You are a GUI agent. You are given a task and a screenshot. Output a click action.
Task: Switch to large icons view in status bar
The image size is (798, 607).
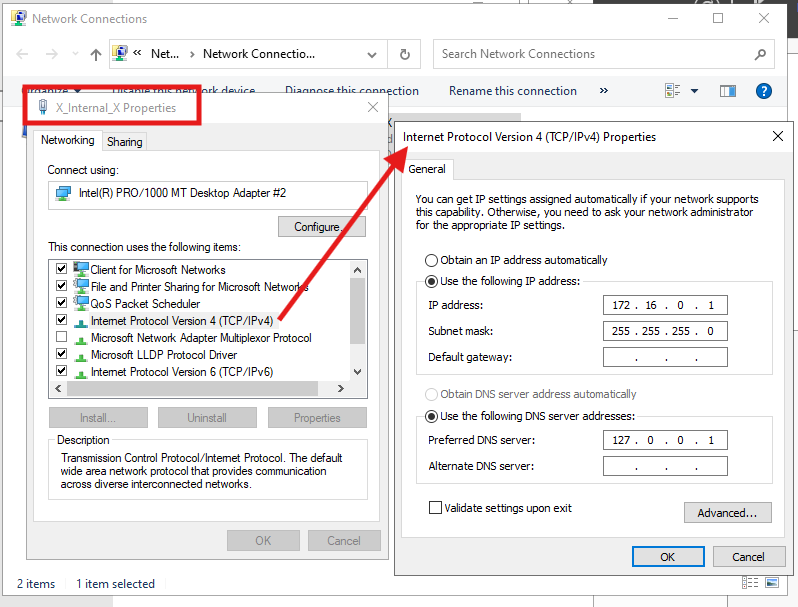(772, 583)
